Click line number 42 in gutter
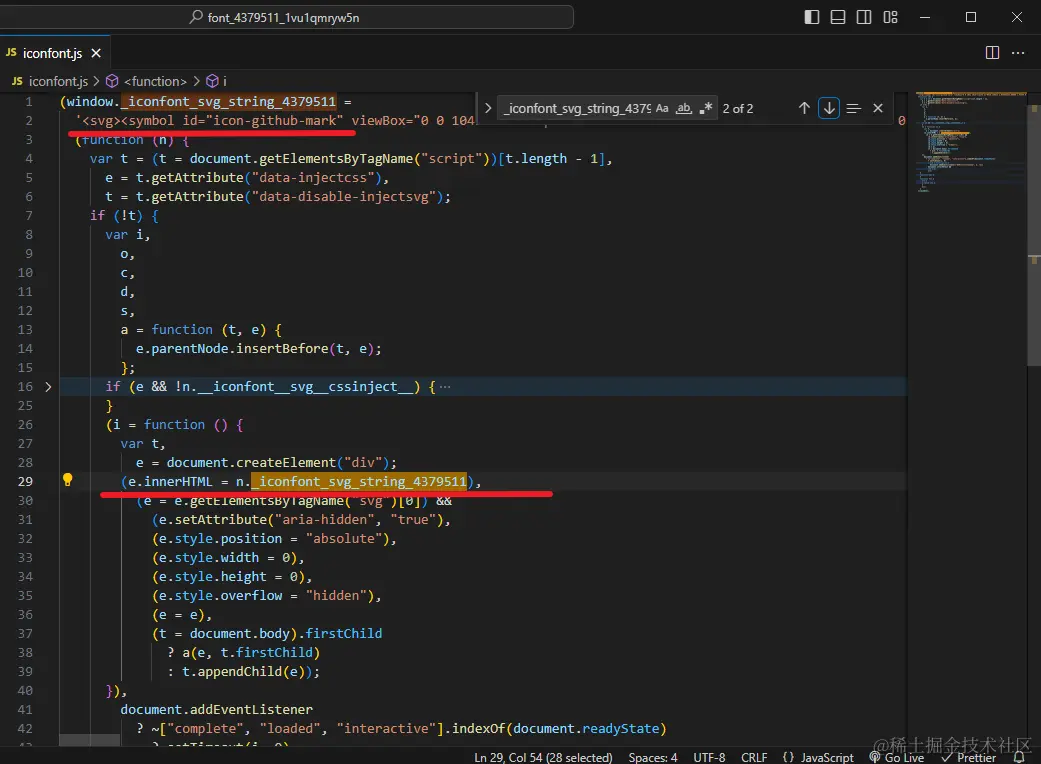 [25, 729]
